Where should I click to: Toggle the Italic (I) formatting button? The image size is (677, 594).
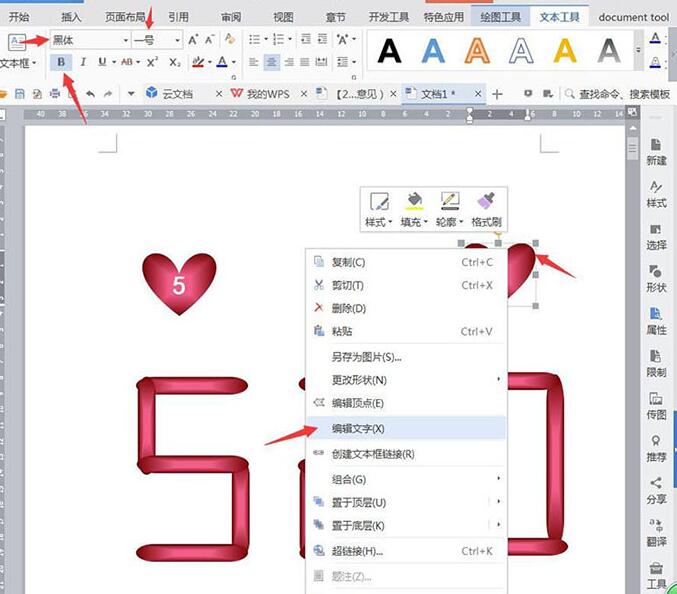pos(82,62)
